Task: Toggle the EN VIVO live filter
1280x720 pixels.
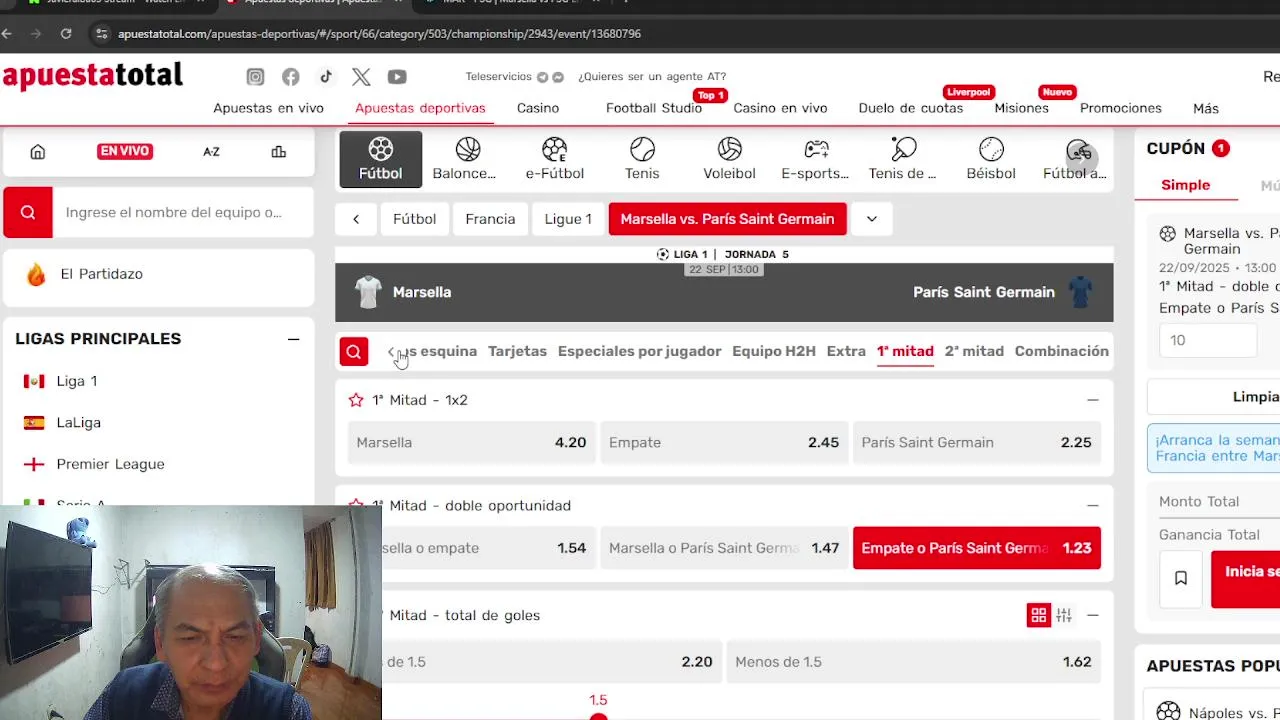Action: coord(124,151)
